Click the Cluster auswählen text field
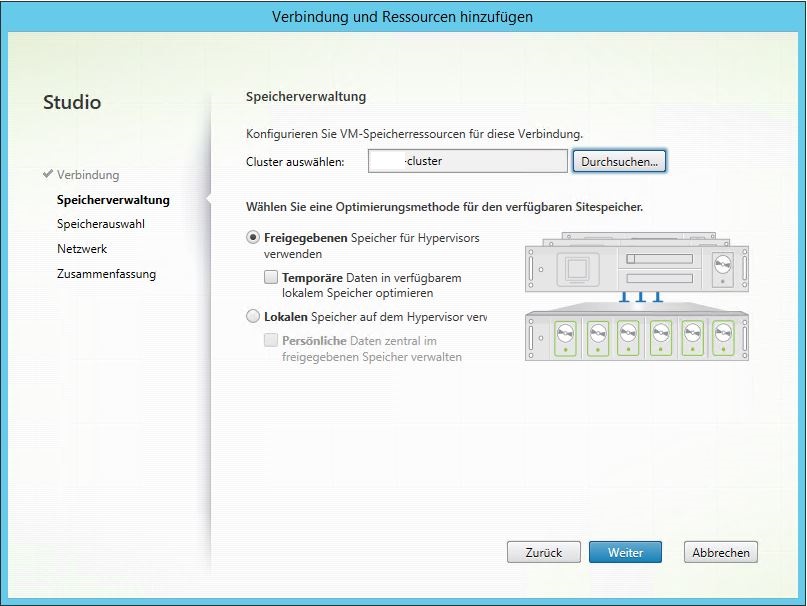Image resolution: width=807 pixels, height=606 pixels. (x=467, y=161)
